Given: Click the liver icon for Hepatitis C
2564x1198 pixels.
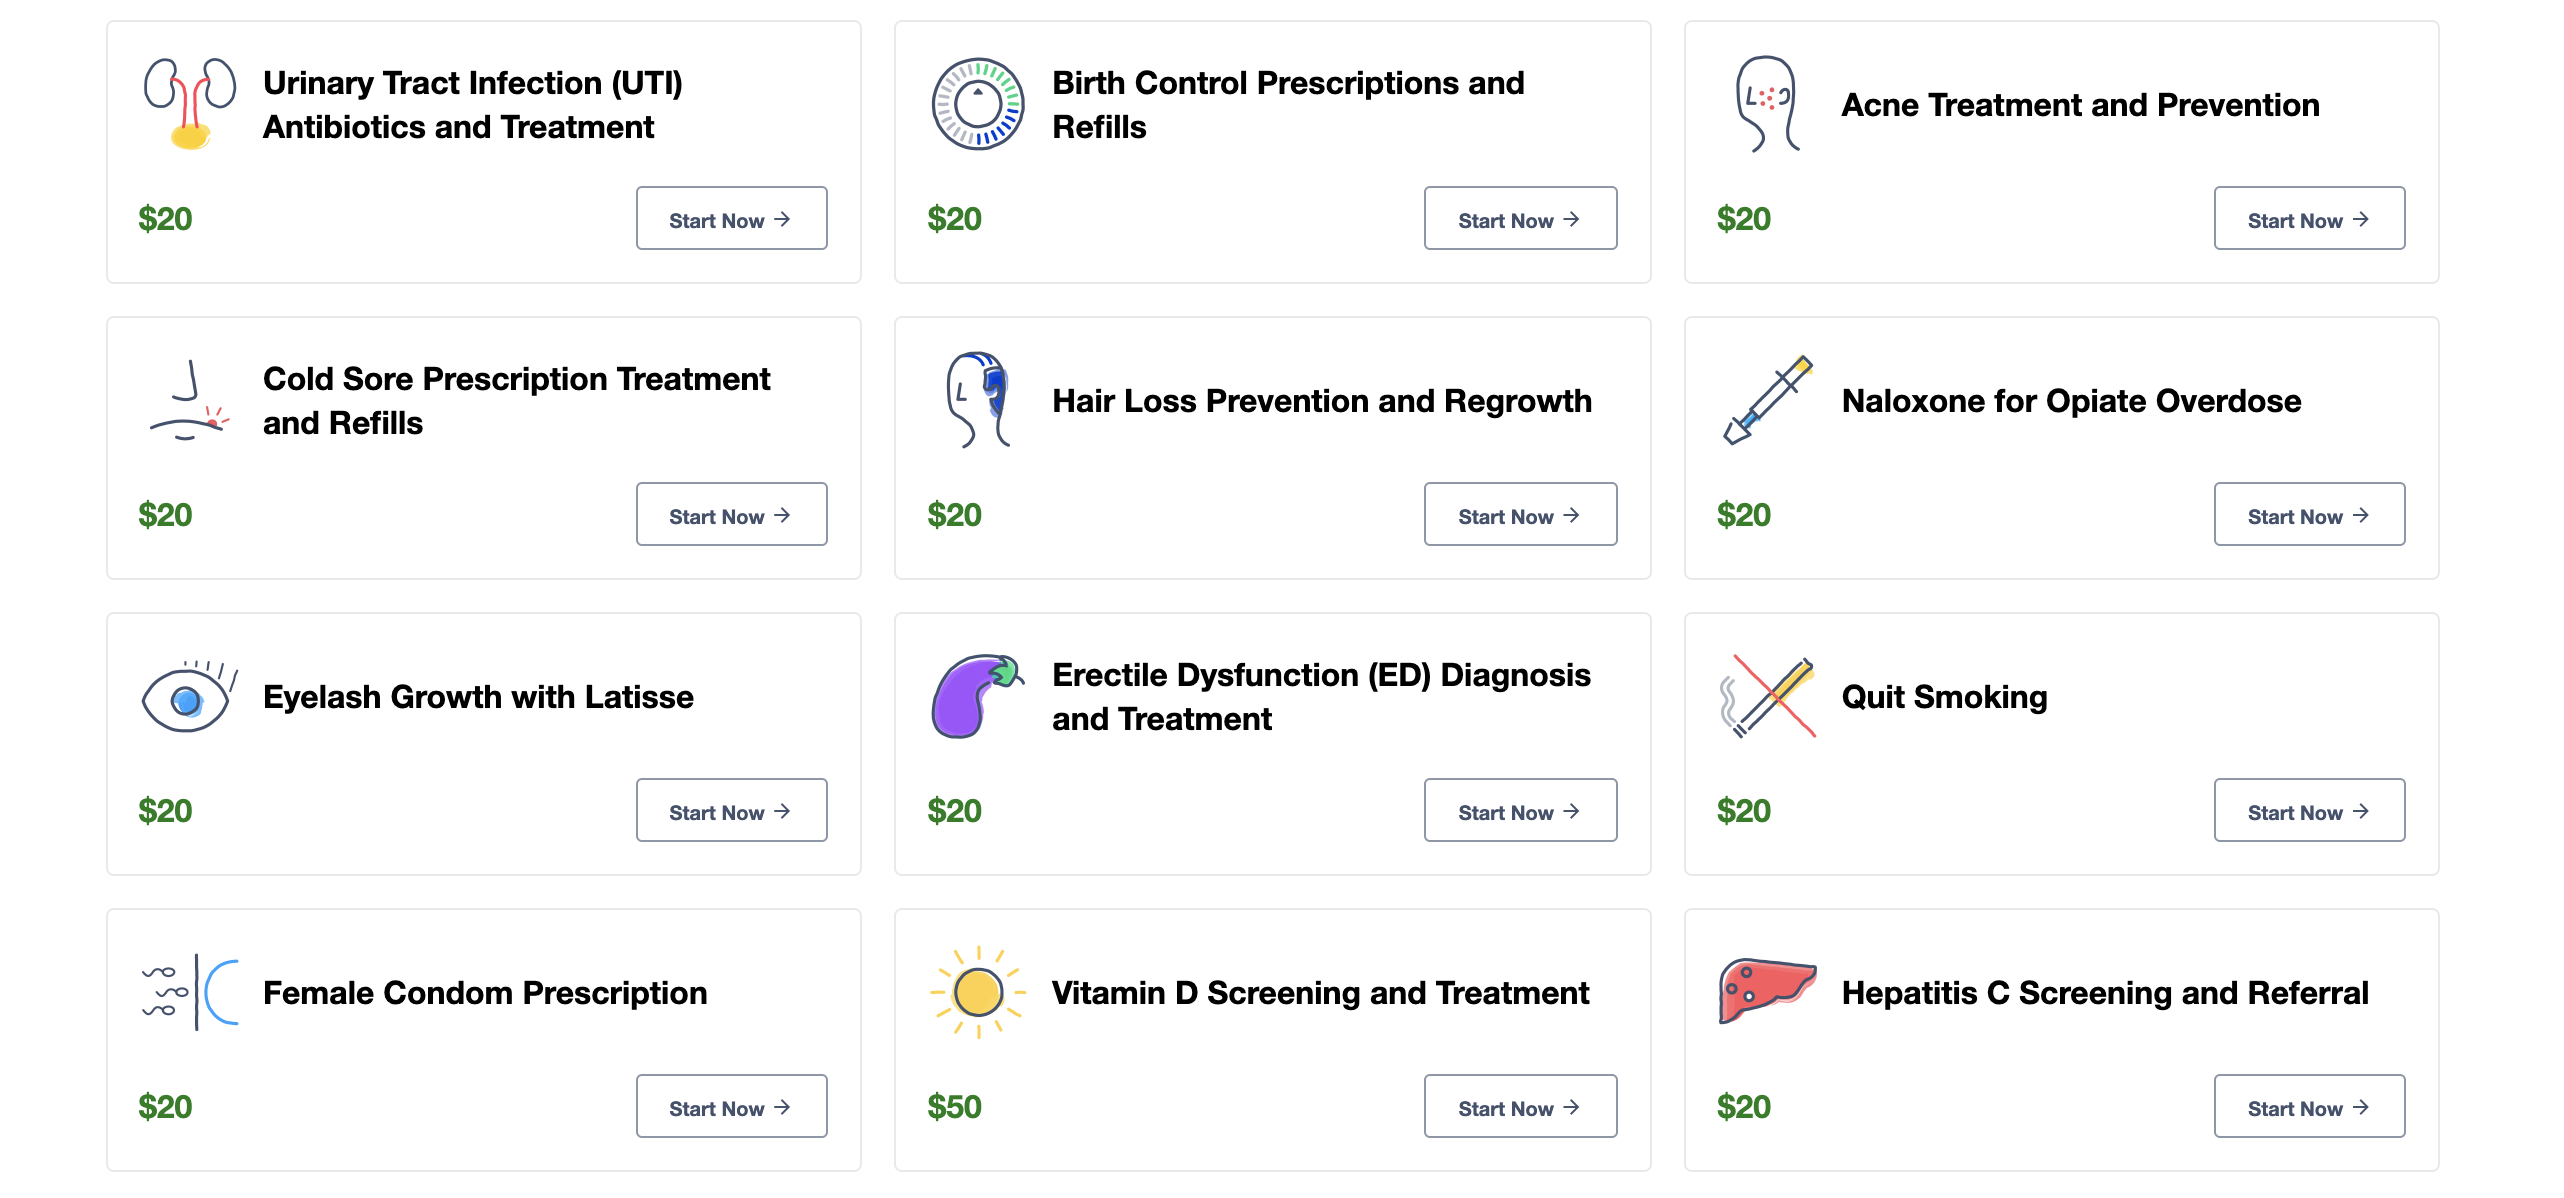Looking at the screenshot, I should point(1767,990).
